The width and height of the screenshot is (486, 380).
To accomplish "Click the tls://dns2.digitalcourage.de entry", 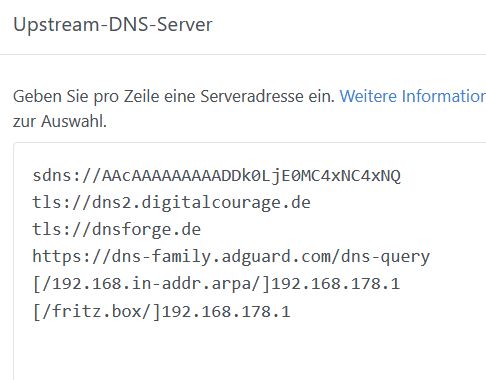I will point(171,202).
